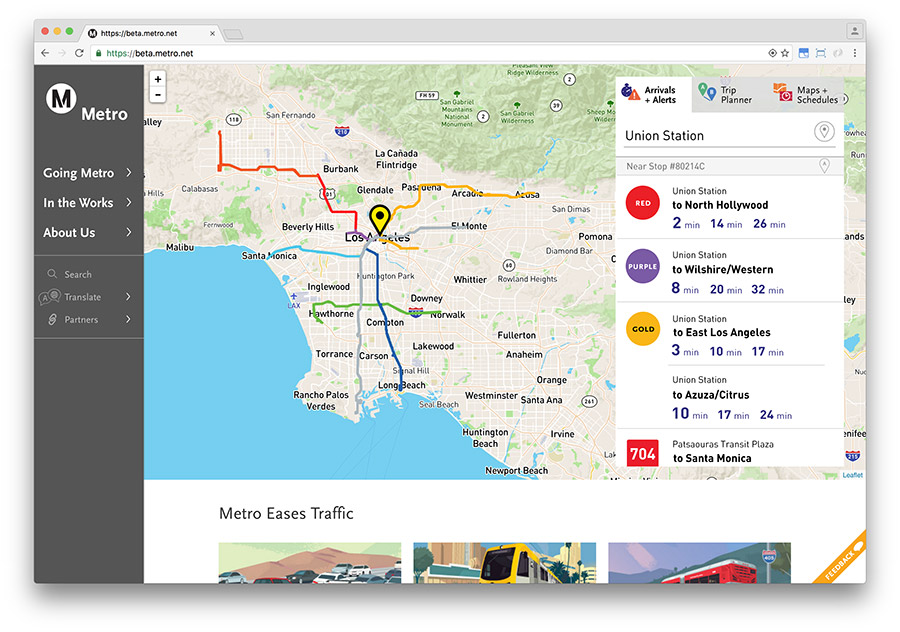Open the traffic cars article thumbnail

click(x=310, y=563)
